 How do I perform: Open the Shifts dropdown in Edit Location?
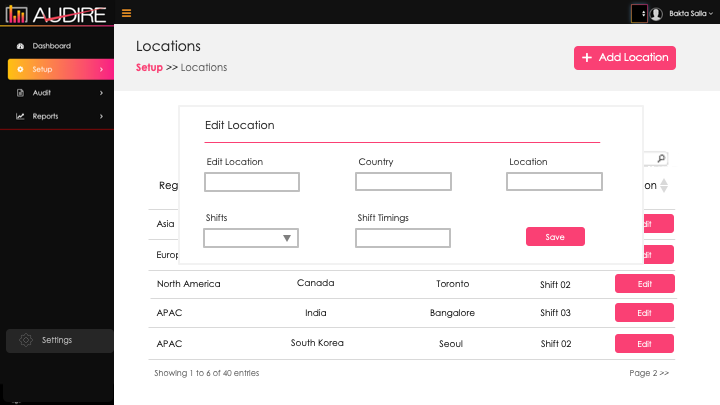point(251,238)
